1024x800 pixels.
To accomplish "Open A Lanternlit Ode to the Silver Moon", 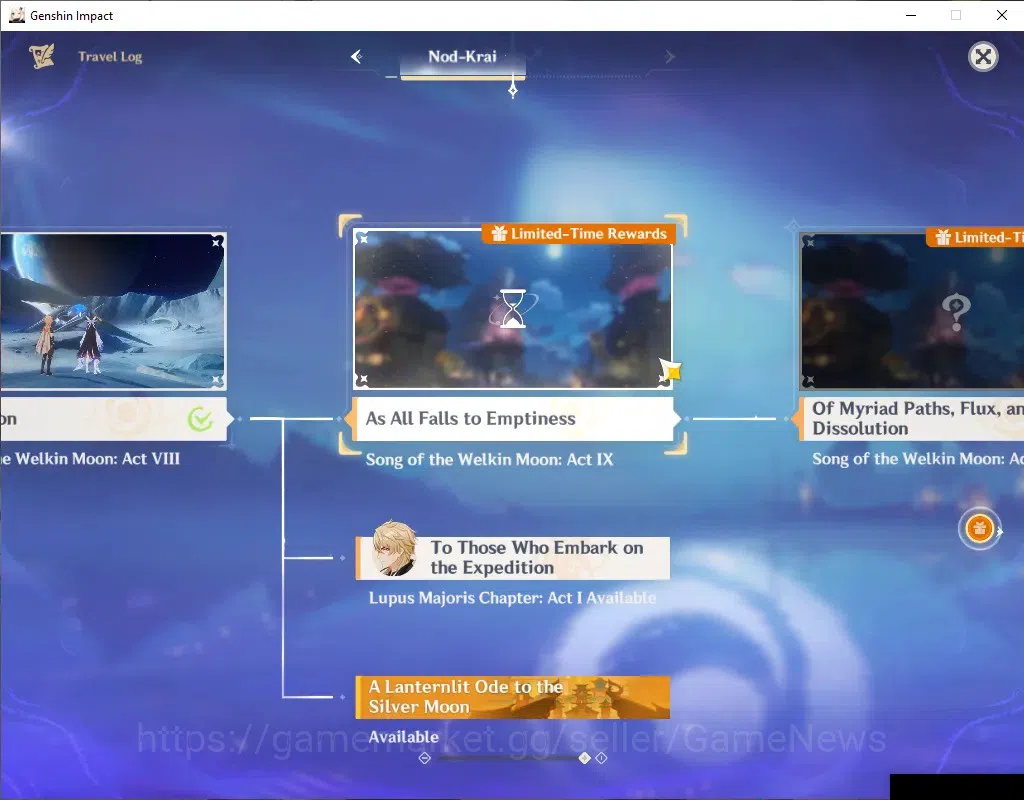I will (x=513, y=697).
